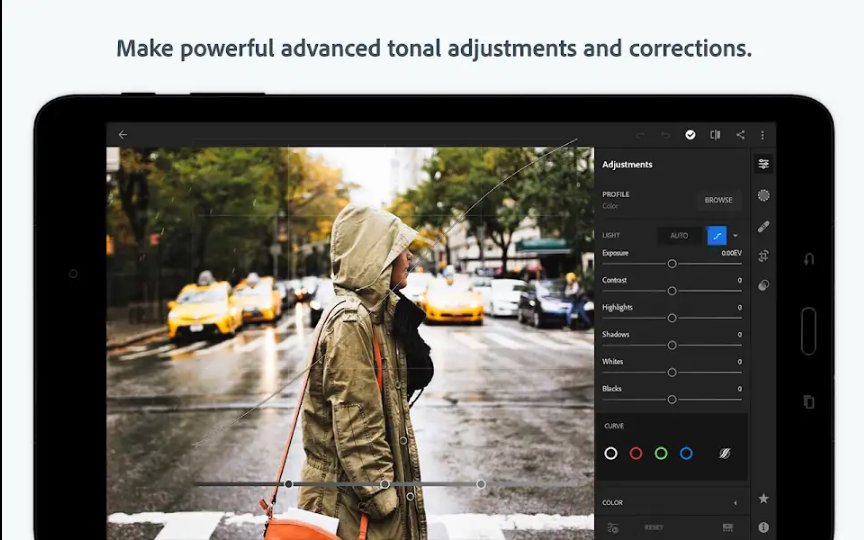Screen dimensions: 864x540
Task: Adjust the Shadows slider handle
Action: pyautogui.click(x=672, y=345)
